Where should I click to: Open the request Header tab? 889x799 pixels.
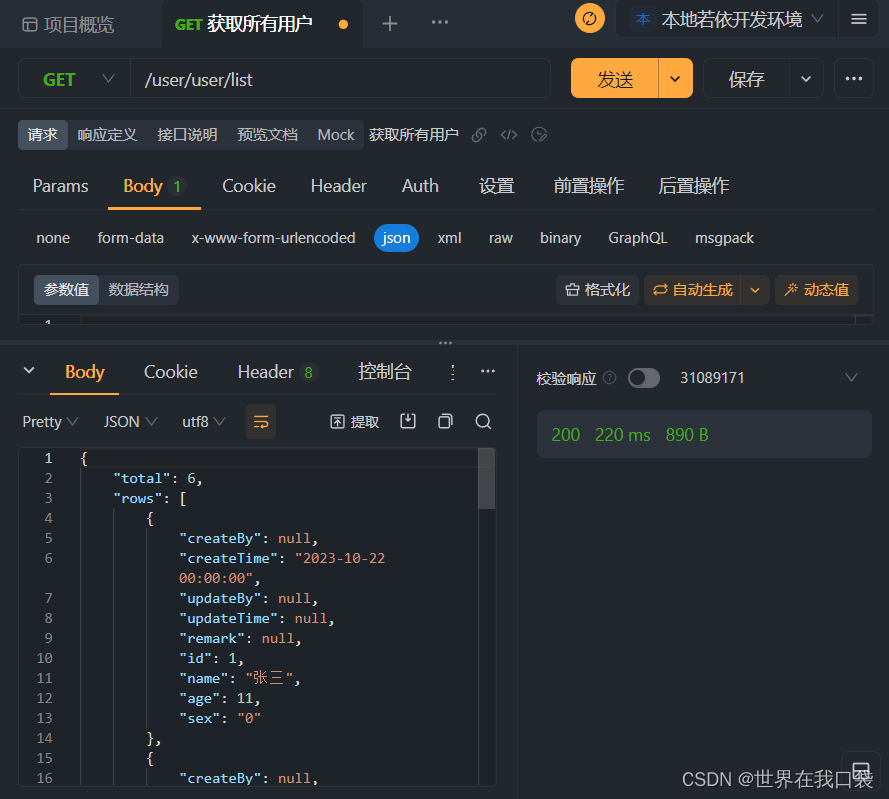coord(338,186)
